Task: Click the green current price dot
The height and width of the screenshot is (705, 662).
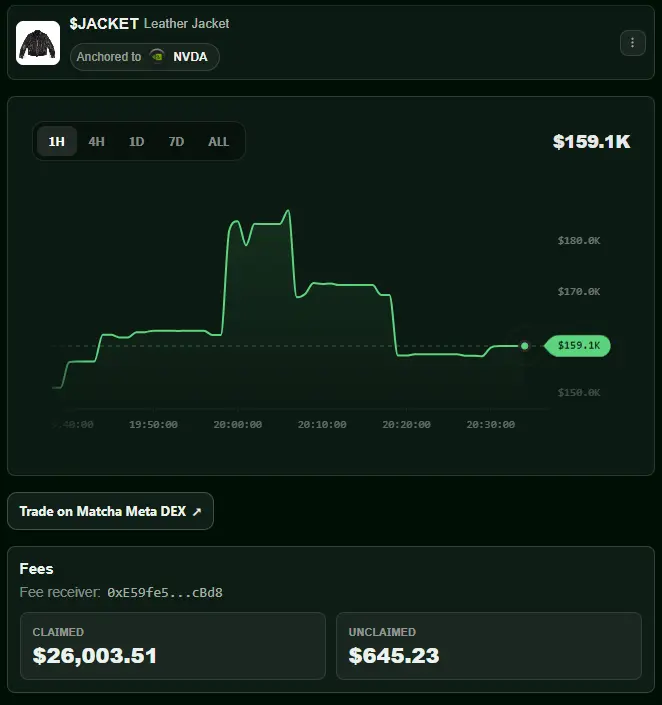Action: pos(524,346)
